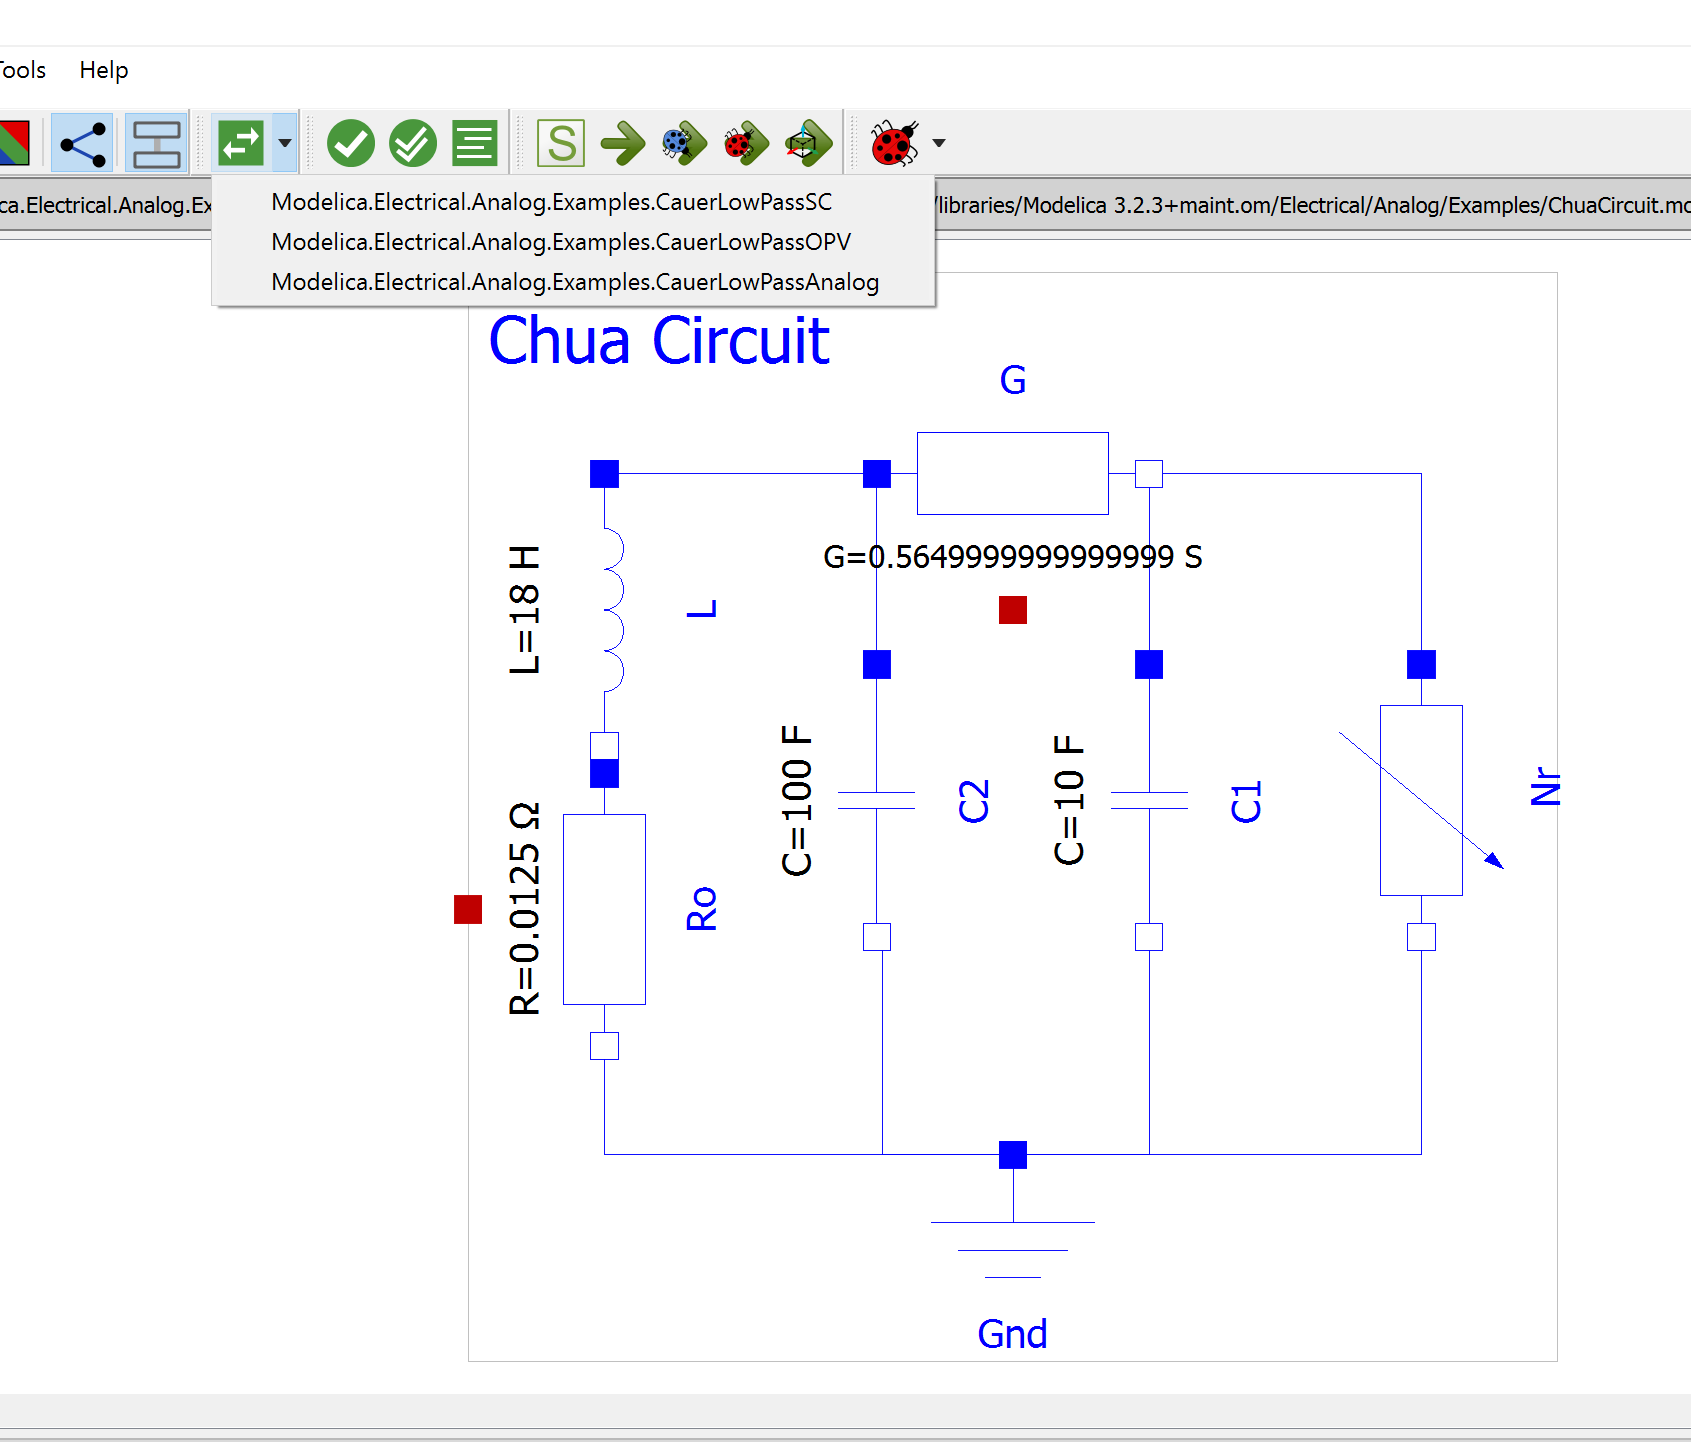Open the recent models dropdown arrow
Viewport: 1691px width, 1442px height.
283,143
